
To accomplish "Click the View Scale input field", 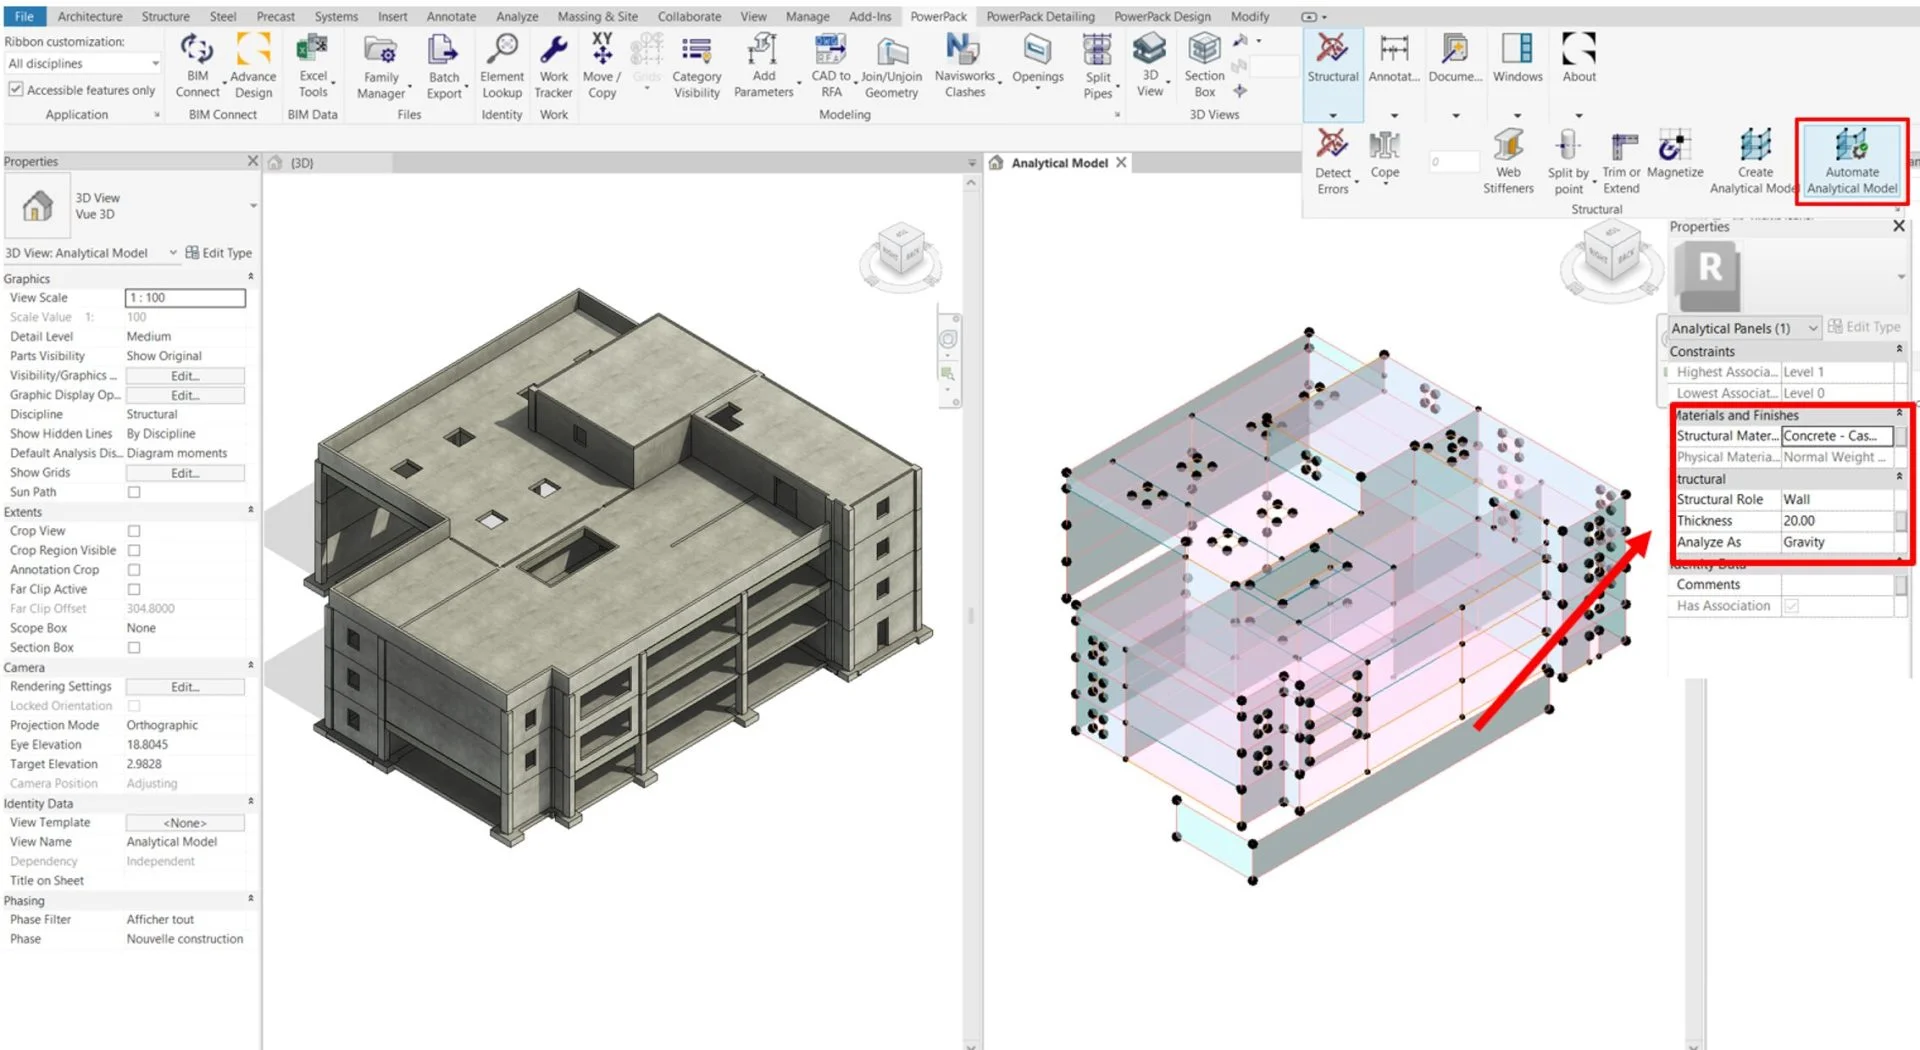I will [x=185, y=298].
